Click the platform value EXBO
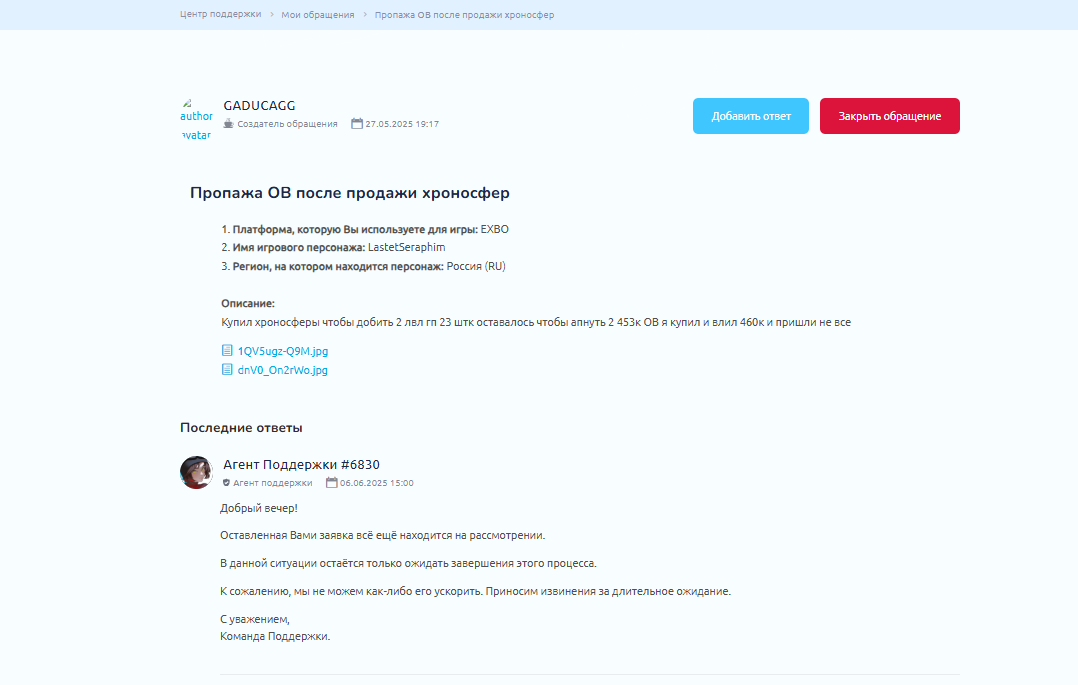Screen dimensions: 1078x685 pyautogui.click(x=494, y=230)
